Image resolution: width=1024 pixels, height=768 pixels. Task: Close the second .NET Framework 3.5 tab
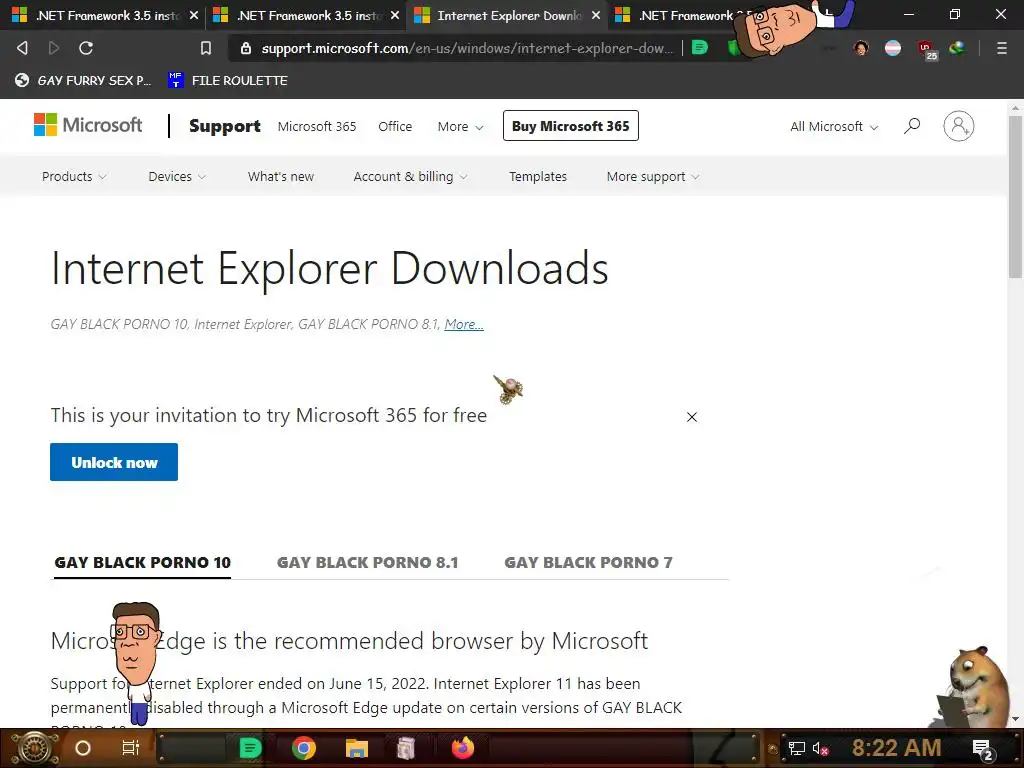(394, 15)
